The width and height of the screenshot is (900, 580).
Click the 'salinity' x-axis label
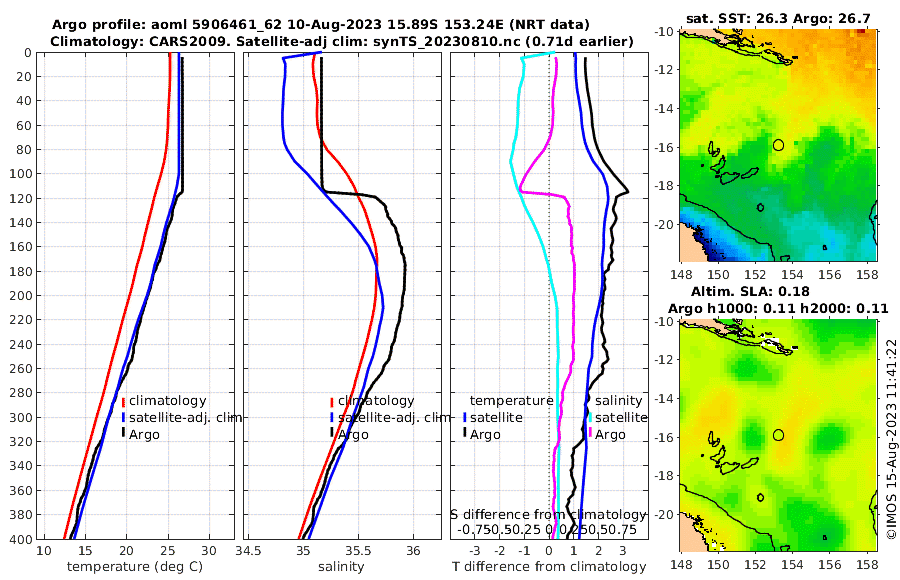(341, 567)
